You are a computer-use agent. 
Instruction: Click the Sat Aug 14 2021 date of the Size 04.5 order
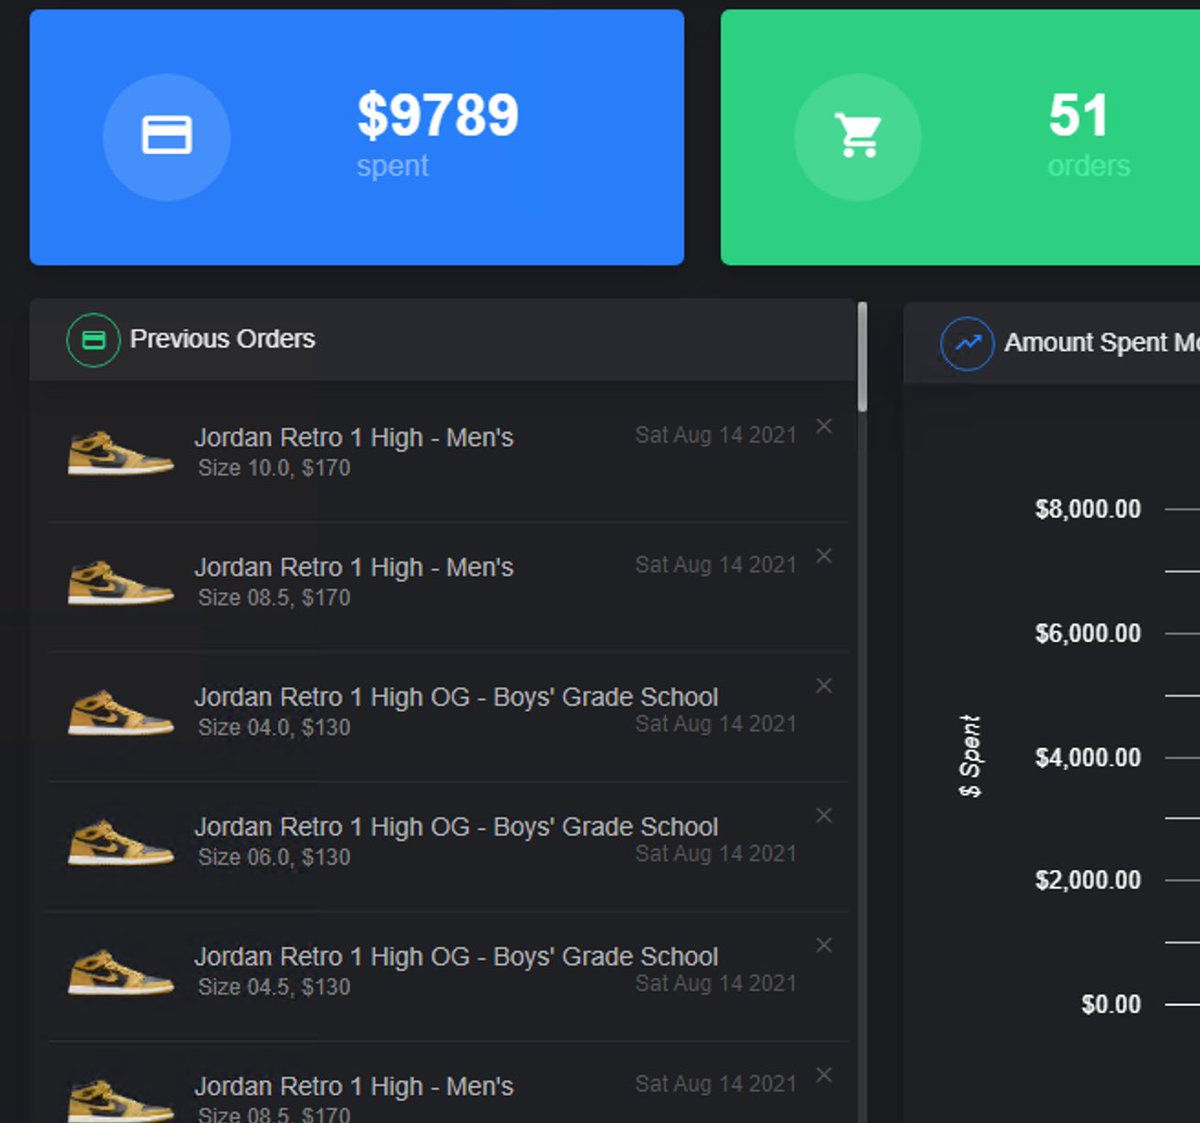716,984
